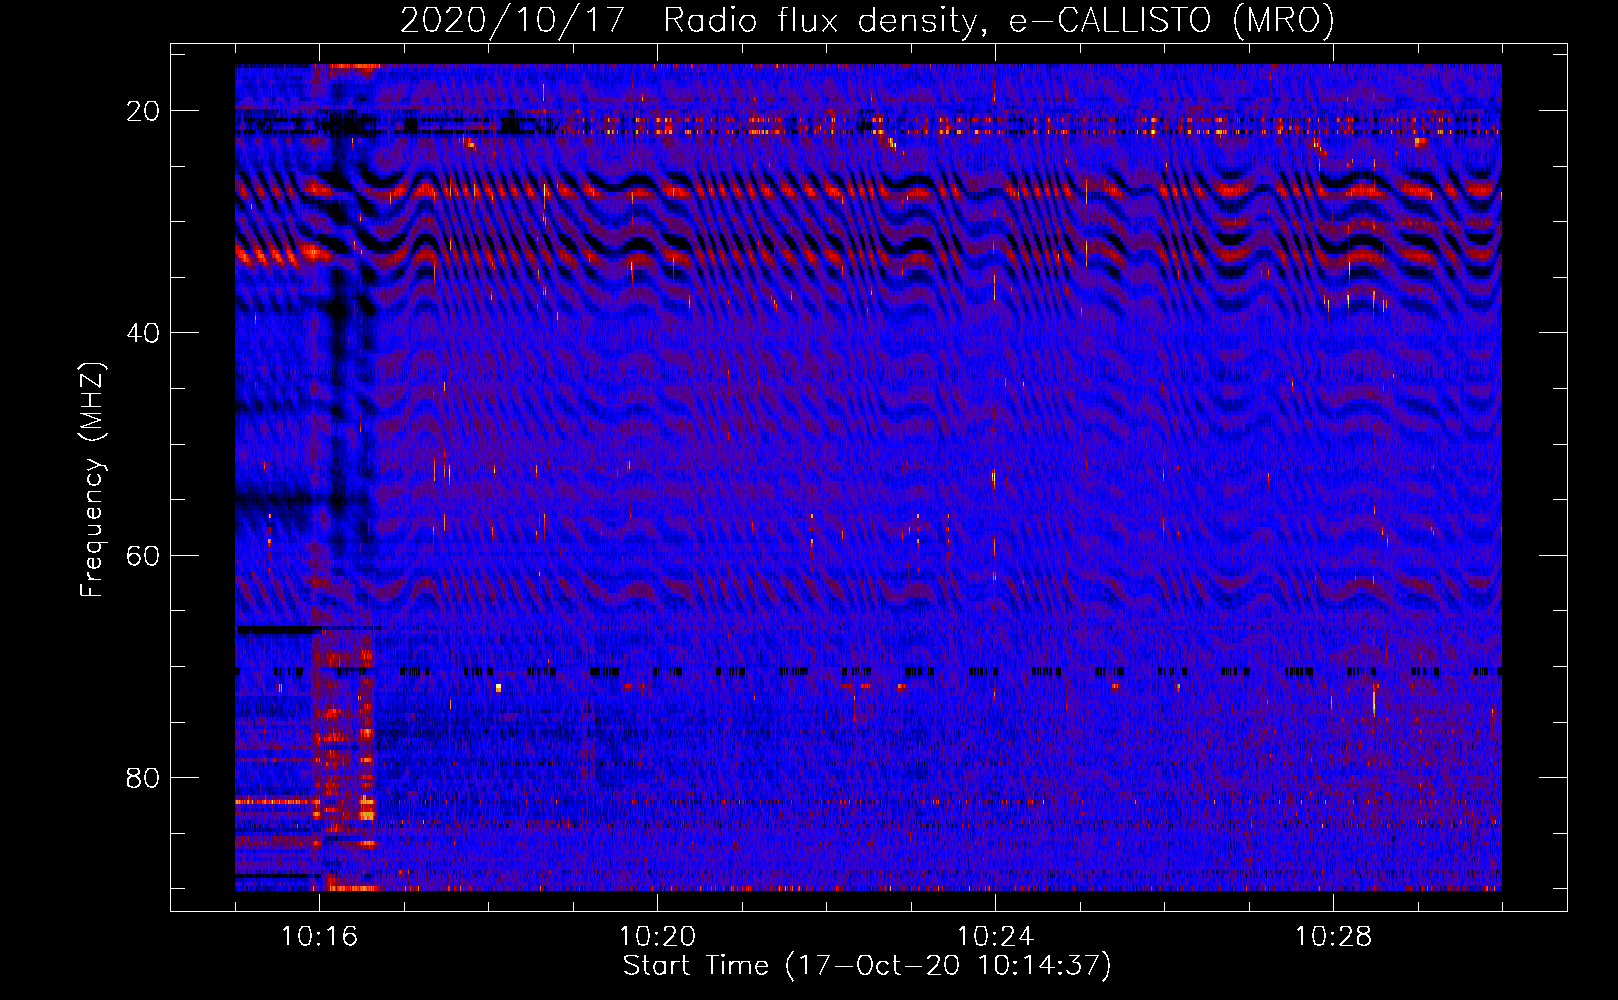This screenshot has width=1618, height=1000.
Task: Click the "10:20" time tick label
Action: click(x=657, y=937)
